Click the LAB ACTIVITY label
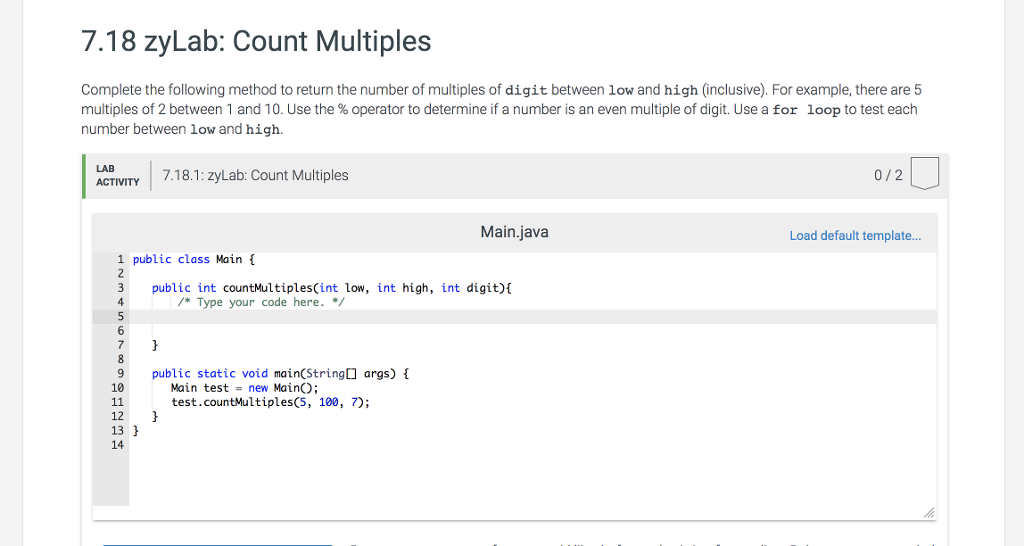This screenshot has height=546, width=1024. point(118,176)
